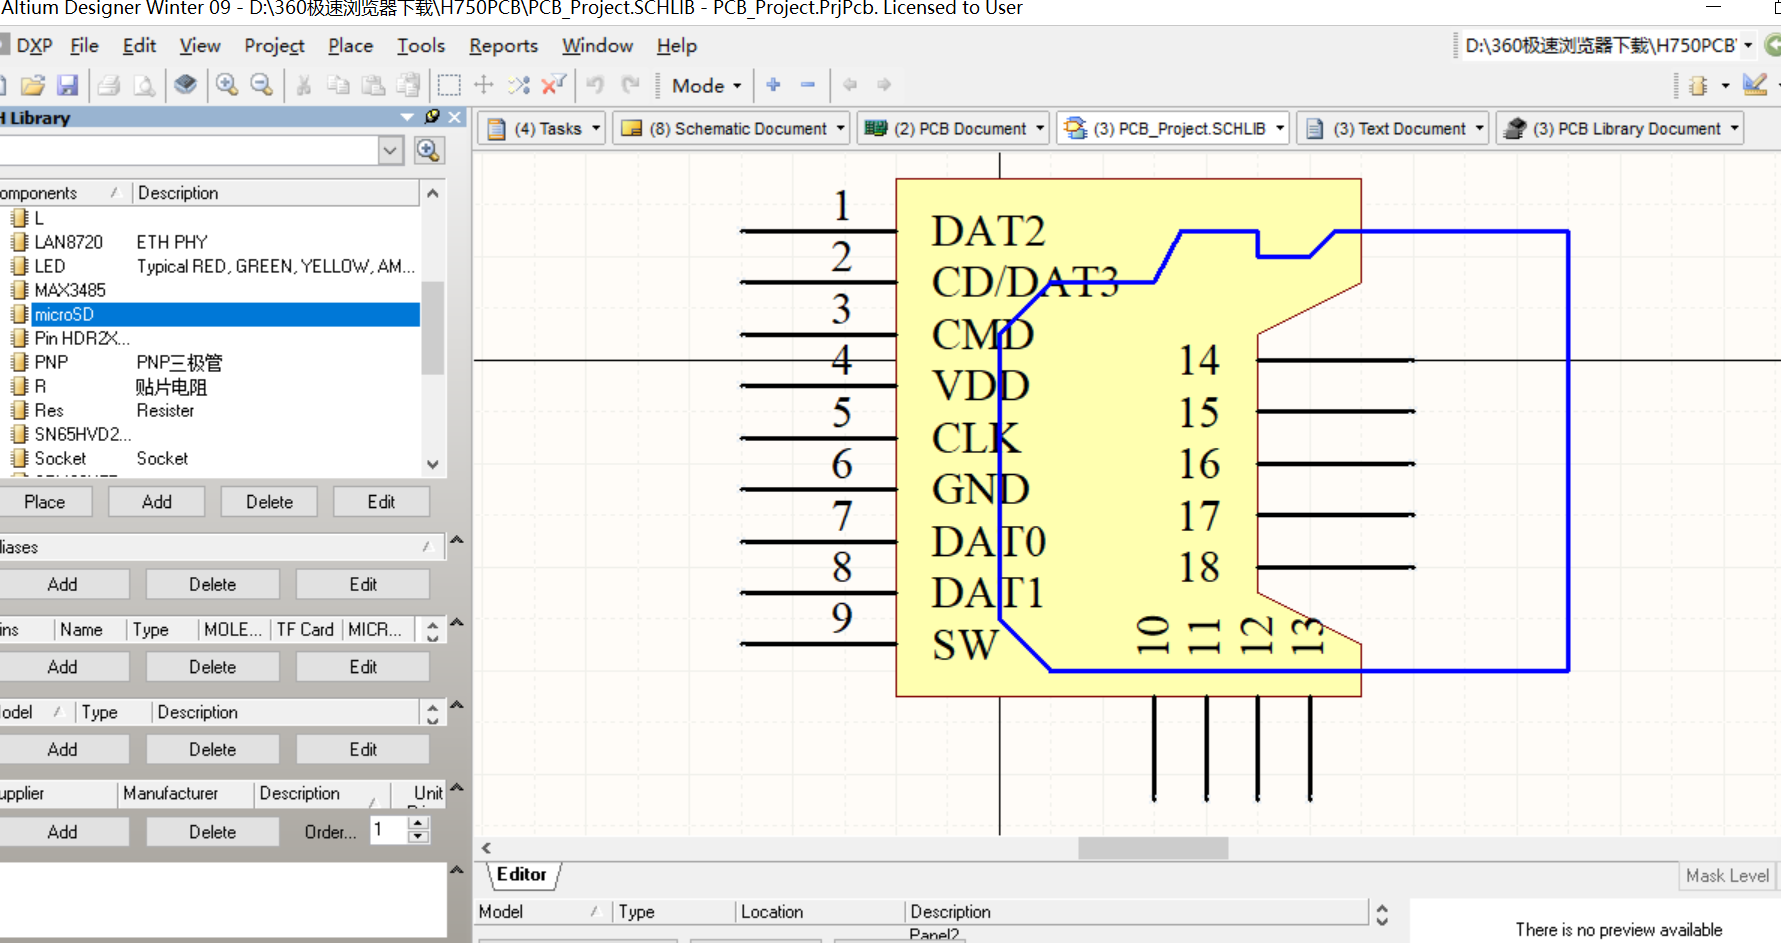Close the SCH Library panel
1781x943 pixels.
456,117
